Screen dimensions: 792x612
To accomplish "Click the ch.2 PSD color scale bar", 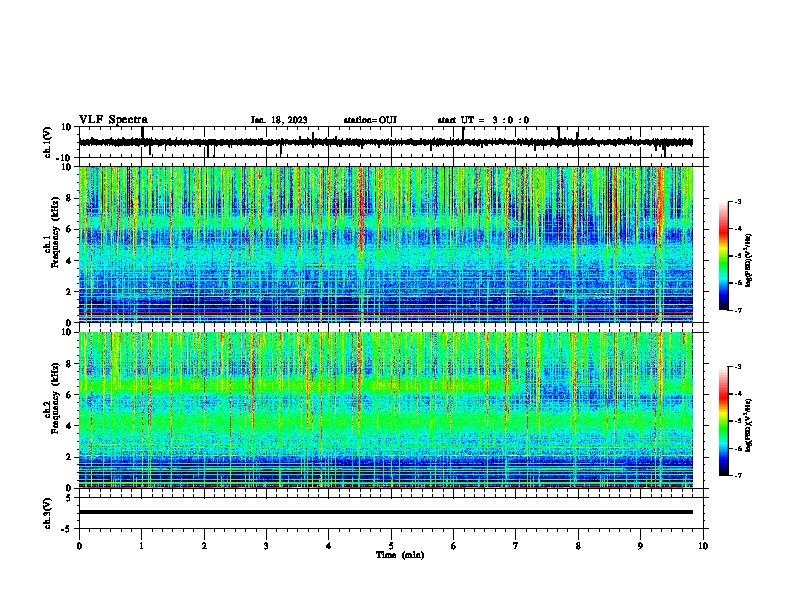I will tap(724, 421).
